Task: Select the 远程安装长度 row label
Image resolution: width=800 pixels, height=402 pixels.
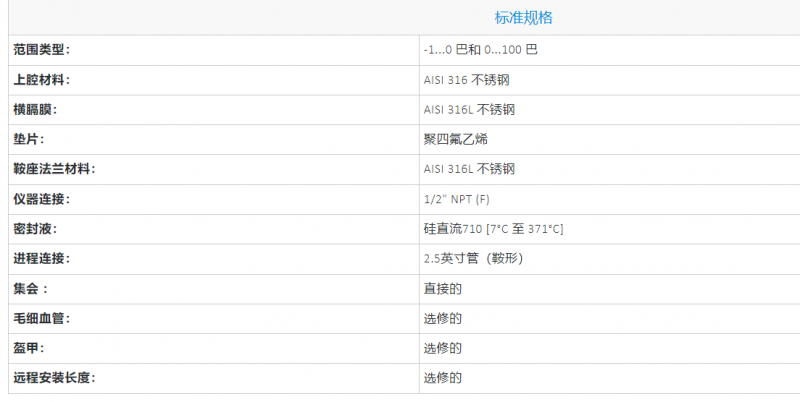Action: (54, 379)
